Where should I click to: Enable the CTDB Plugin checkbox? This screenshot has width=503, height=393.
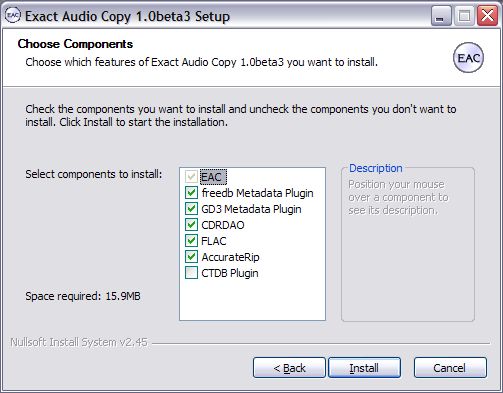point(191,273)
